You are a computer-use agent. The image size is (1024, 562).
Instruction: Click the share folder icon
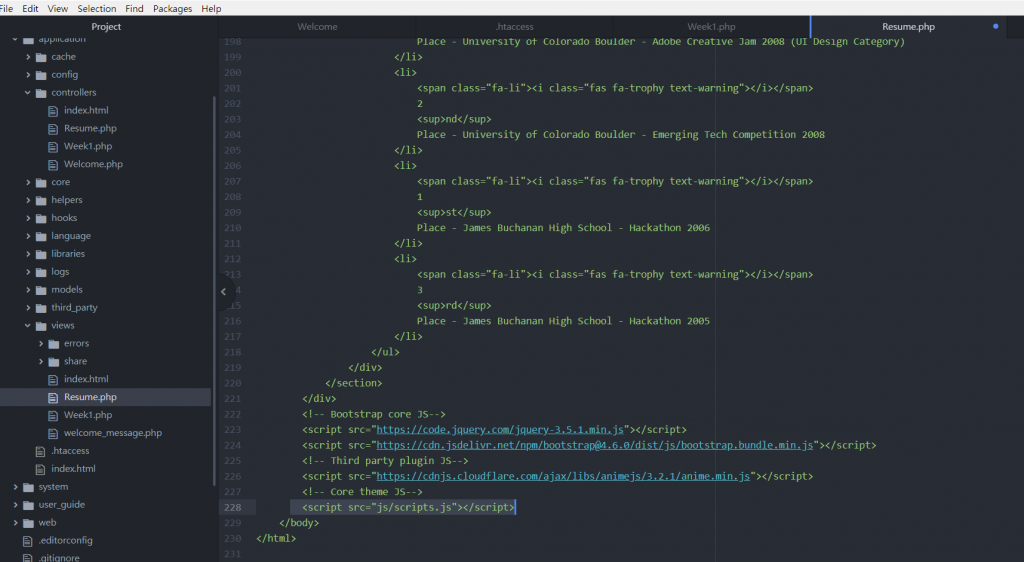coord(54,362)
